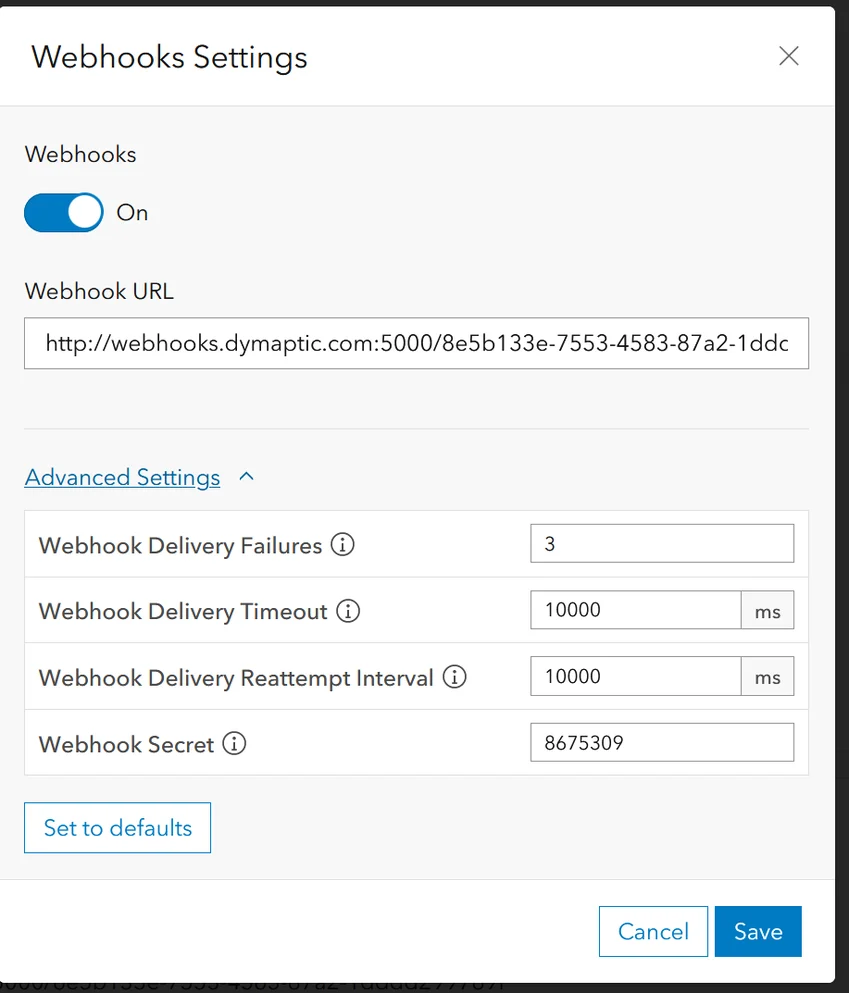Click the X to close Webhooks Settings
The width and height of the screenshot is (849, 993).
pyautogui.click(x=788, y=56)
